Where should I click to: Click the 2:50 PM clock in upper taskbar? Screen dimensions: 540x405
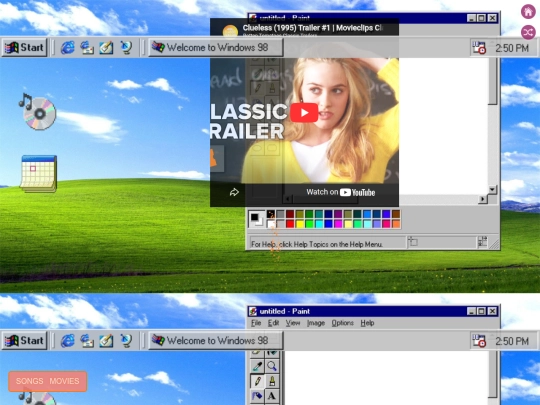512,48
